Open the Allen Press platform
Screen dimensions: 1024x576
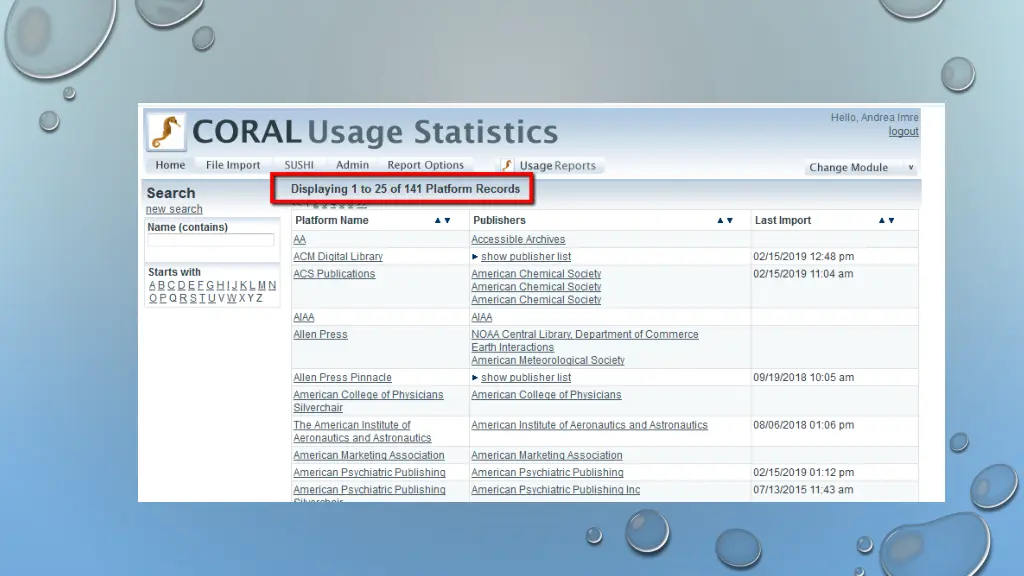click(x=320, y=334)
